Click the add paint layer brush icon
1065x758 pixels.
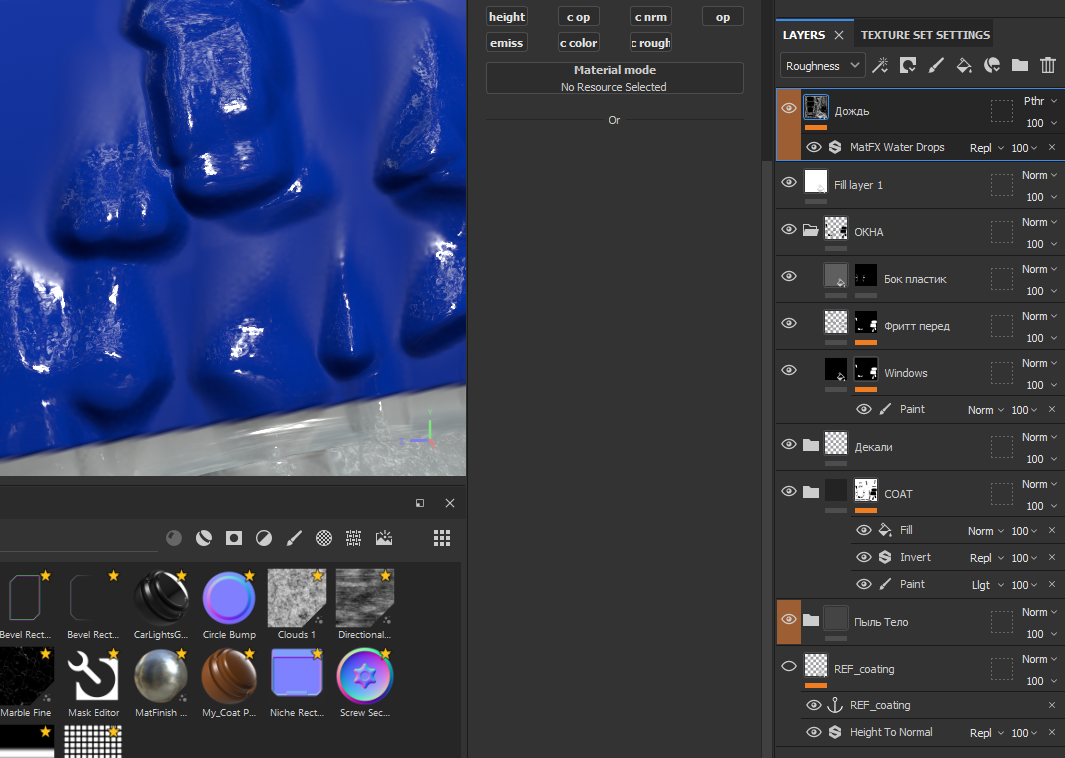(936, 66)
